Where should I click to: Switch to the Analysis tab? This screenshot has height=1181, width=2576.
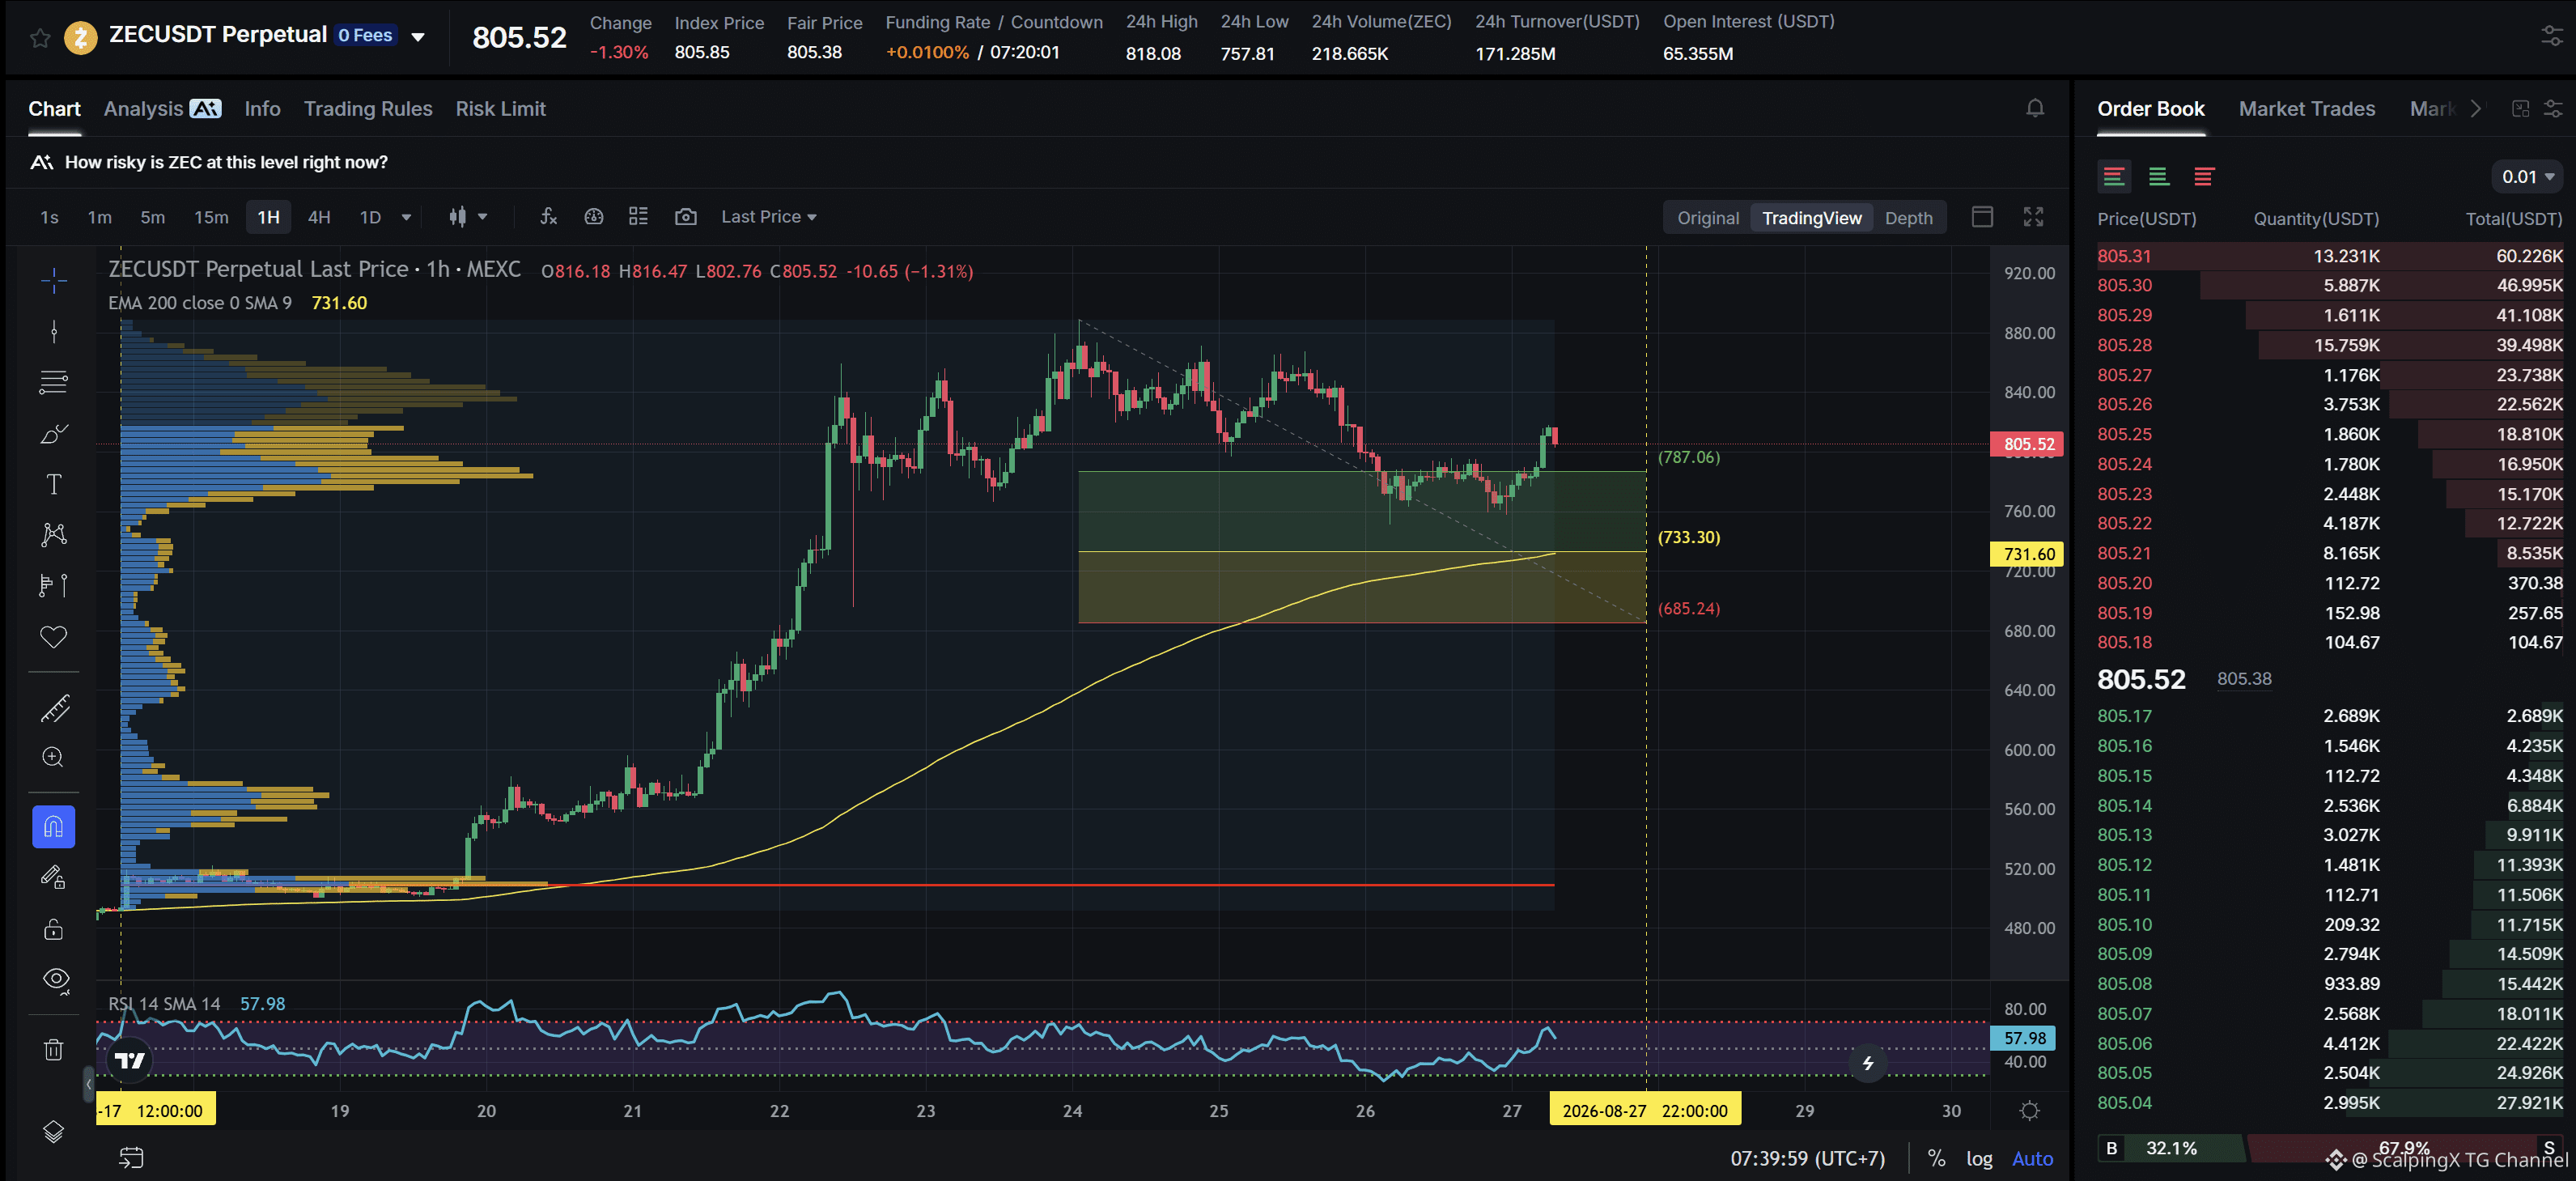162,108
